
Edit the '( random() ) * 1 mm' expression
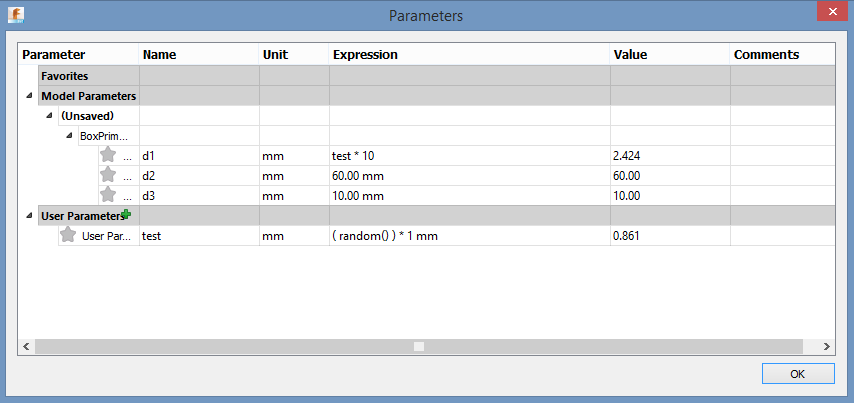469,236
